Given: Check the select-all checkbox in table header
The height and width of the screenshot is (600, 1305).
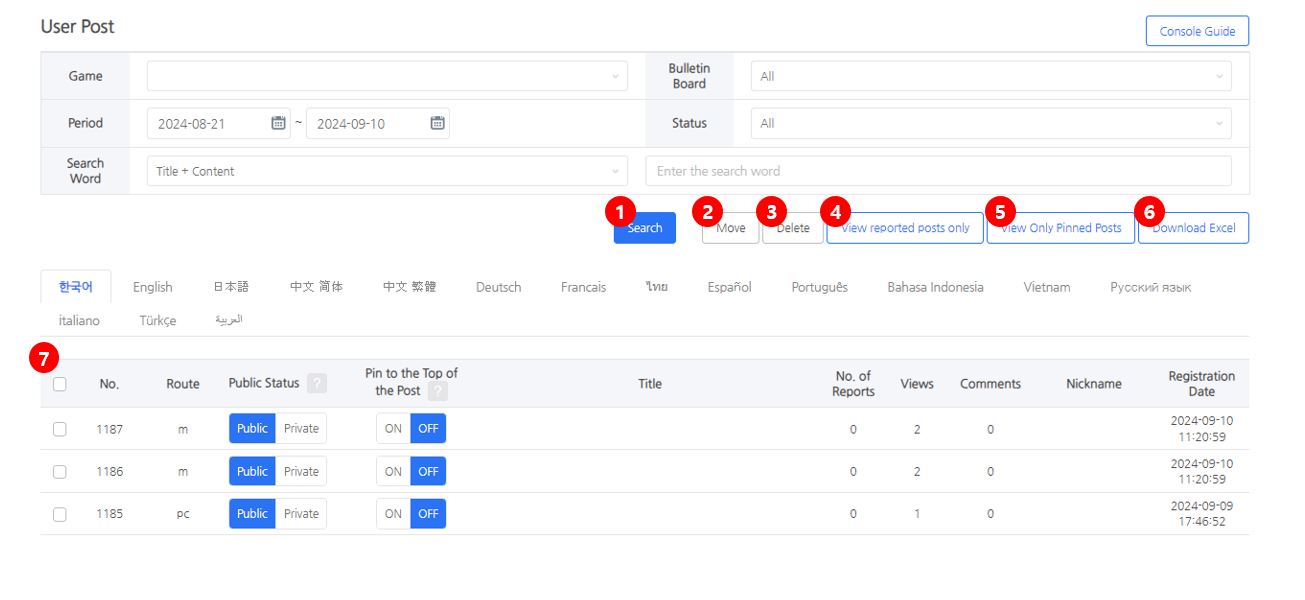Looking at the screenshot, I should [60, 384].
